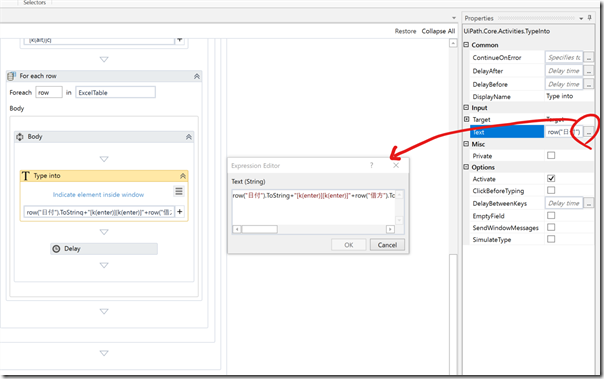This screenshot has width=604, height=379.
Task: Click the For each row icon
Action: click(x=11, y=76)
